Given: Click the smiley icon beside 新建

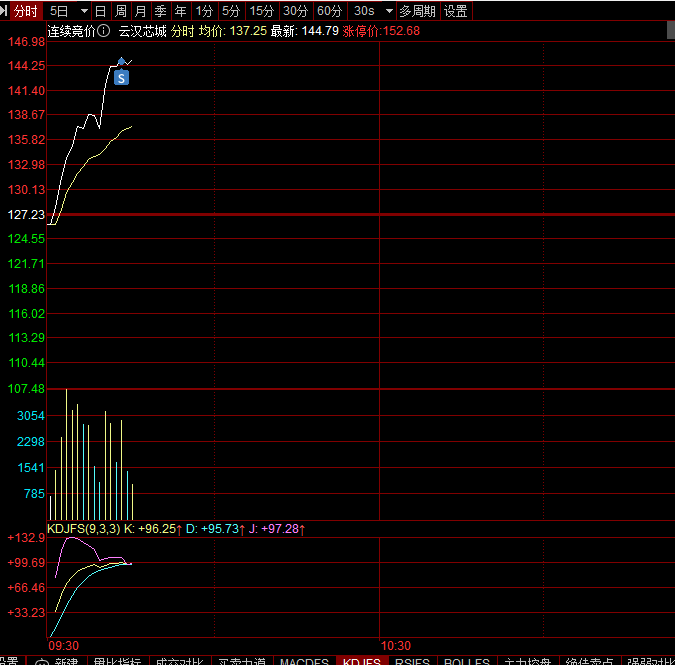Looking at the screenshot, I should tap(42, 662).
